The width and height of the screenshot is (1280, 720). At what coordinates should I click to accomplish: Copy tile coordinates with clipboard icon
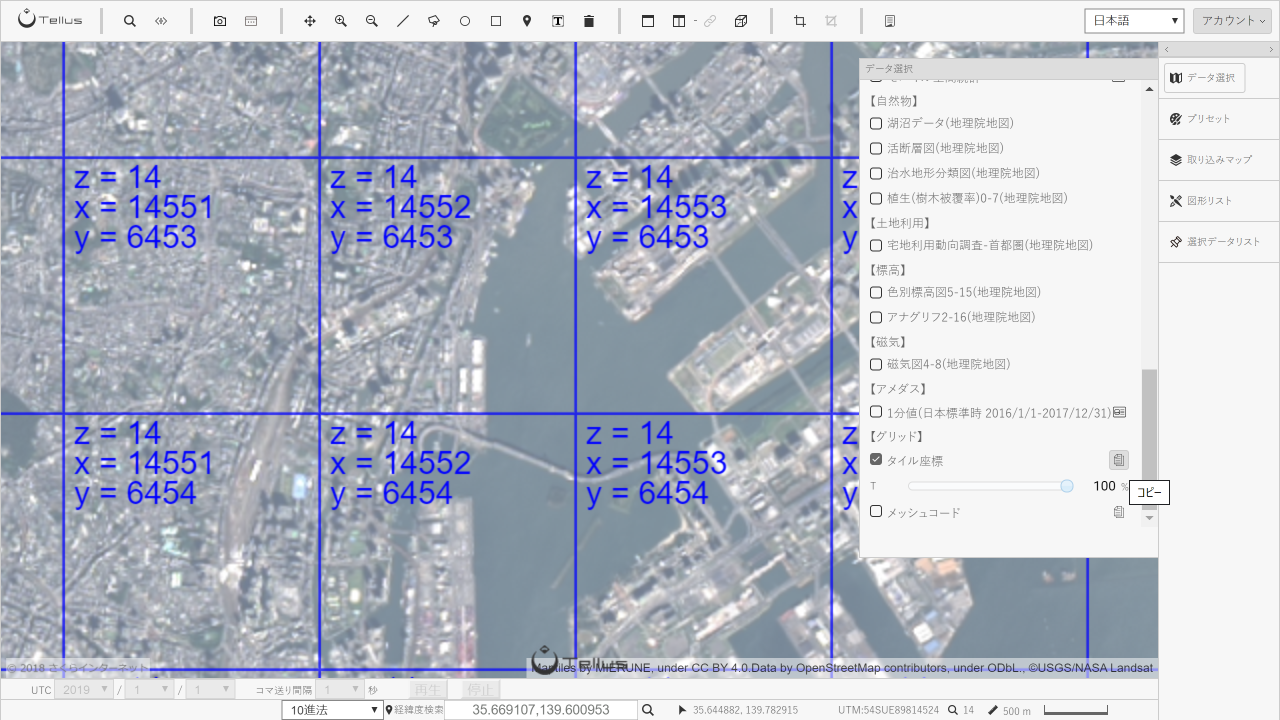[1119, 460]
